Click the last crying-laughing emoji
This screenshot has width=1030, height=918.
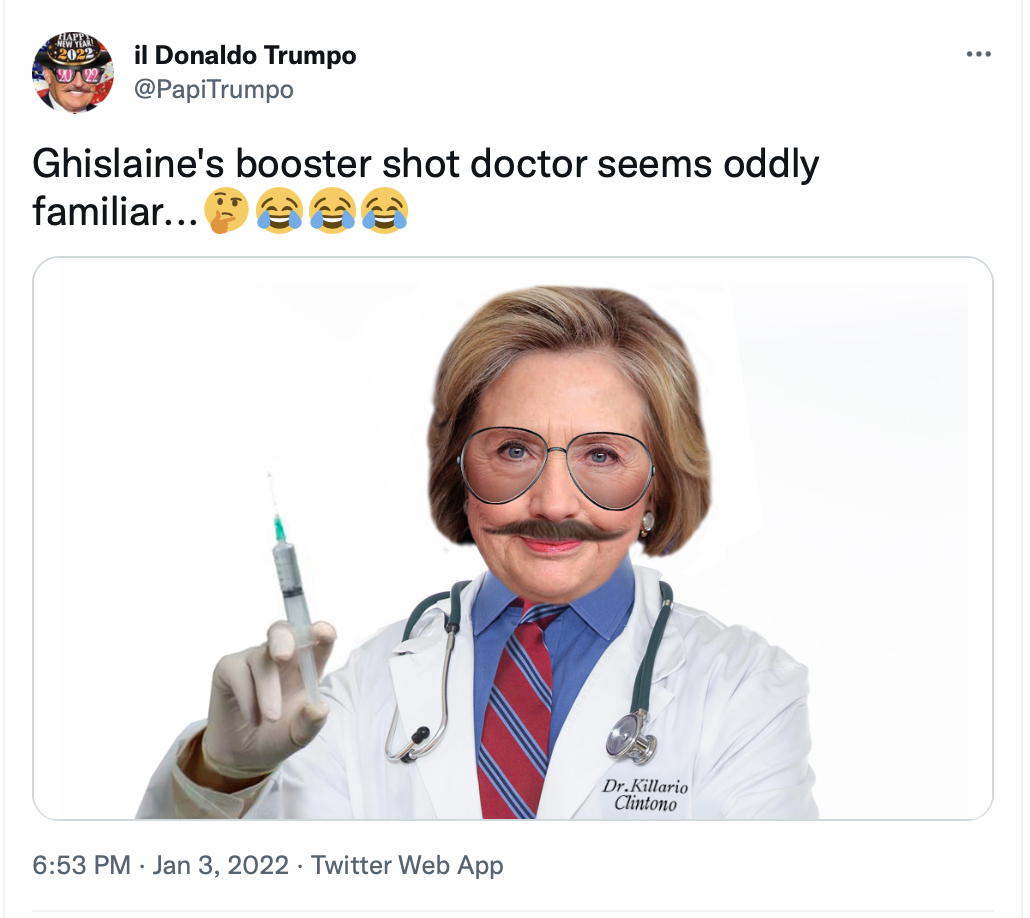point(385,211)
